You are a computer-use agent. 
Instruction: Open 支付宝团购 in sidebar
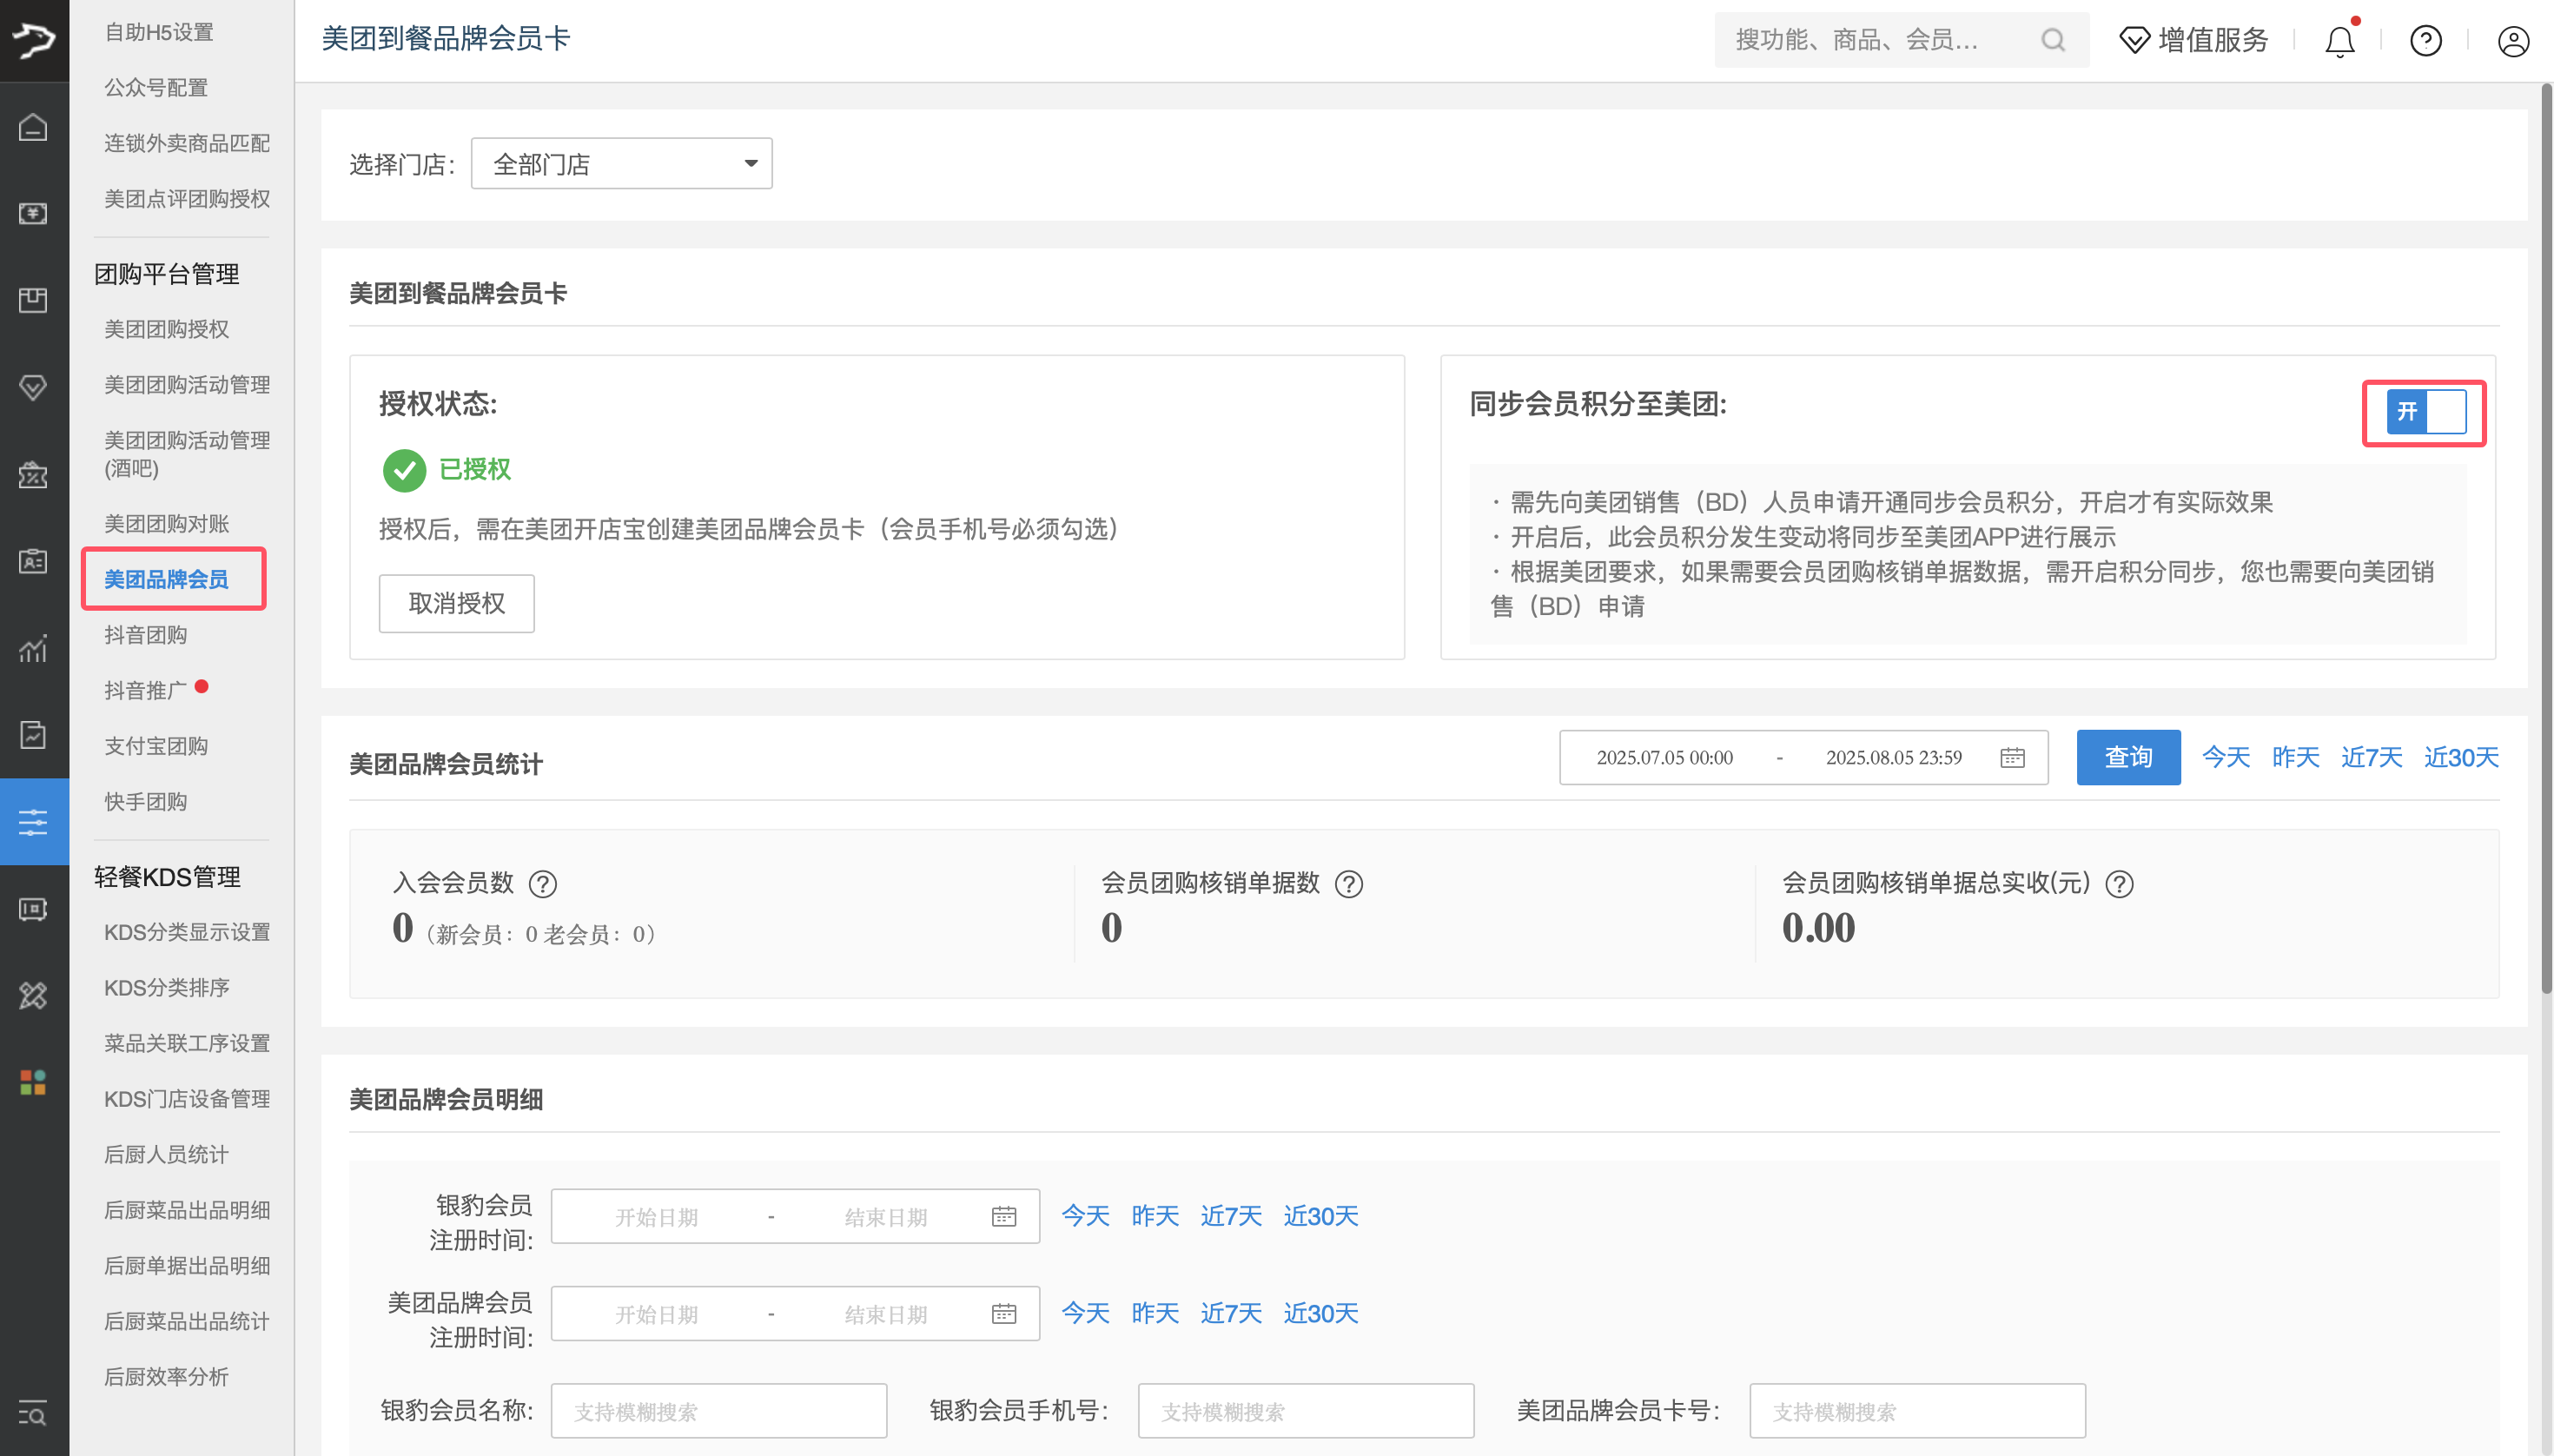pos(156,746)
